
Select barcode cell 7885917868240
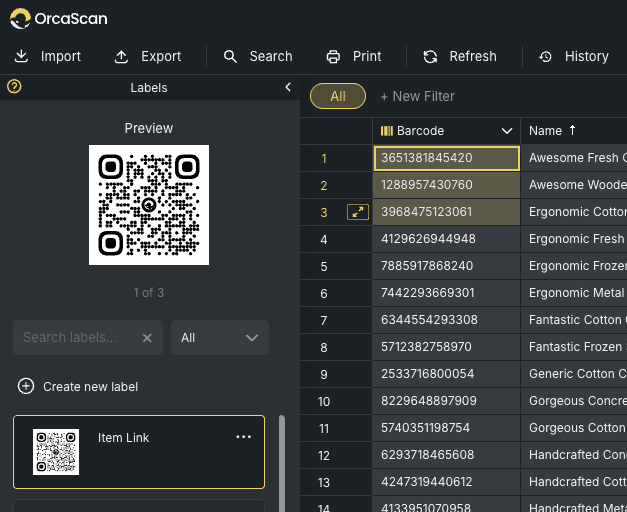pyautogui.click(x=446, y=266)
